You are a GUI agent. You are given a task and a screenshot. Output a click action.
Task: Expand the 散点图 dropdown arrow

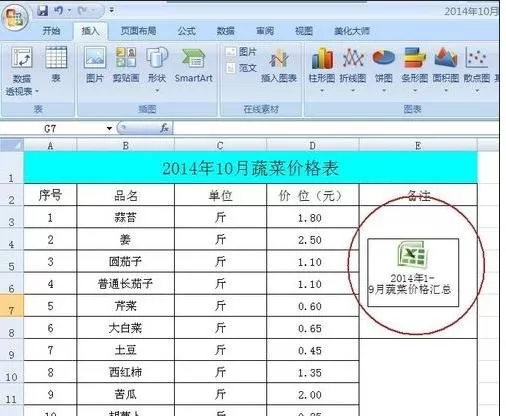point(477,90)
